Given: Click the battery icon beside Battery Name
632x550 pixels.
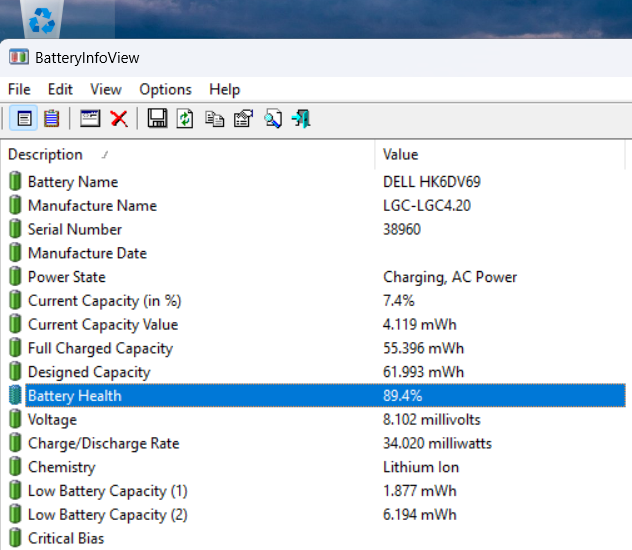Looking at the screenshot, I should [x=15, y=181].
